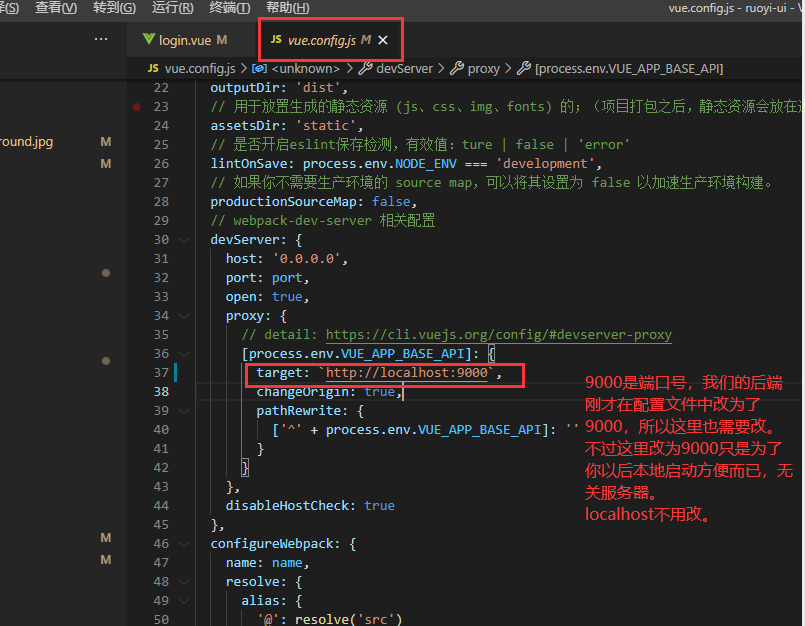Click the host '0.0.0.0' value
Image resolution: width=805 pixels, height=626 pixels.
306,259
